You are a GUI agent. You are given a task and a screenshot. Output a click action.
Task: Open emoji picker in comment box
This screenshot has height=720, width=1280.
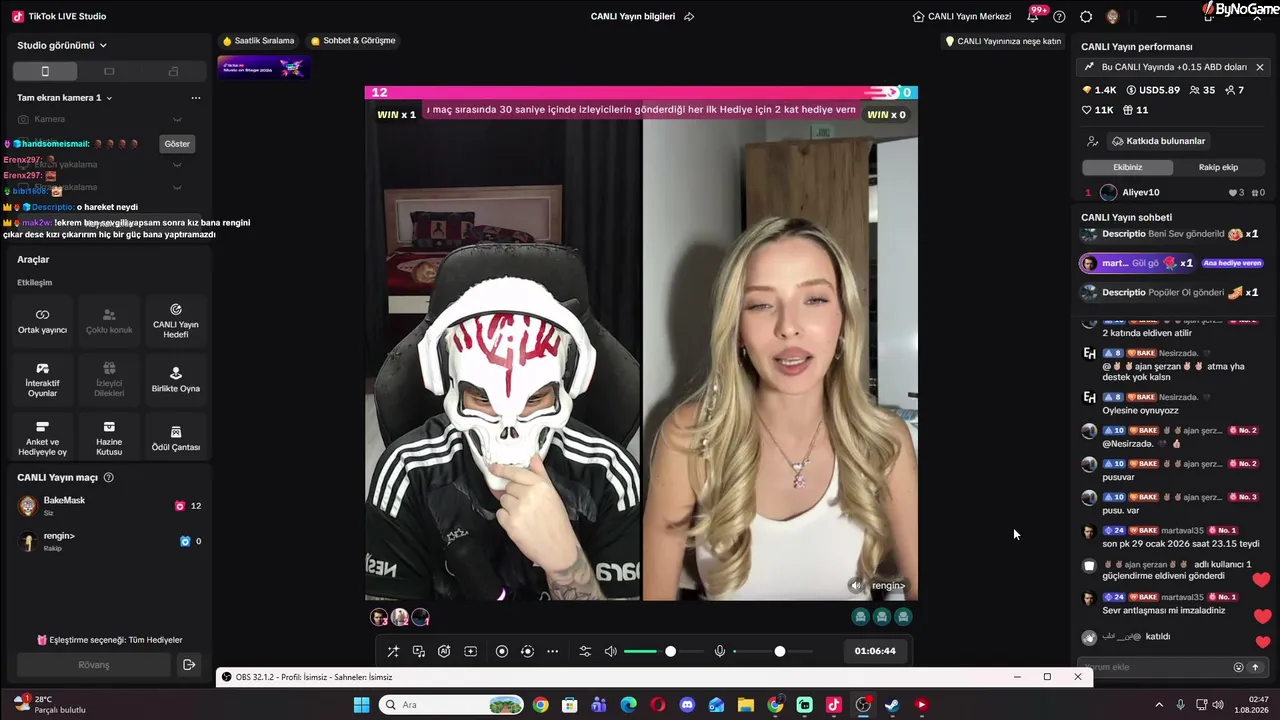click(1238, 667)
